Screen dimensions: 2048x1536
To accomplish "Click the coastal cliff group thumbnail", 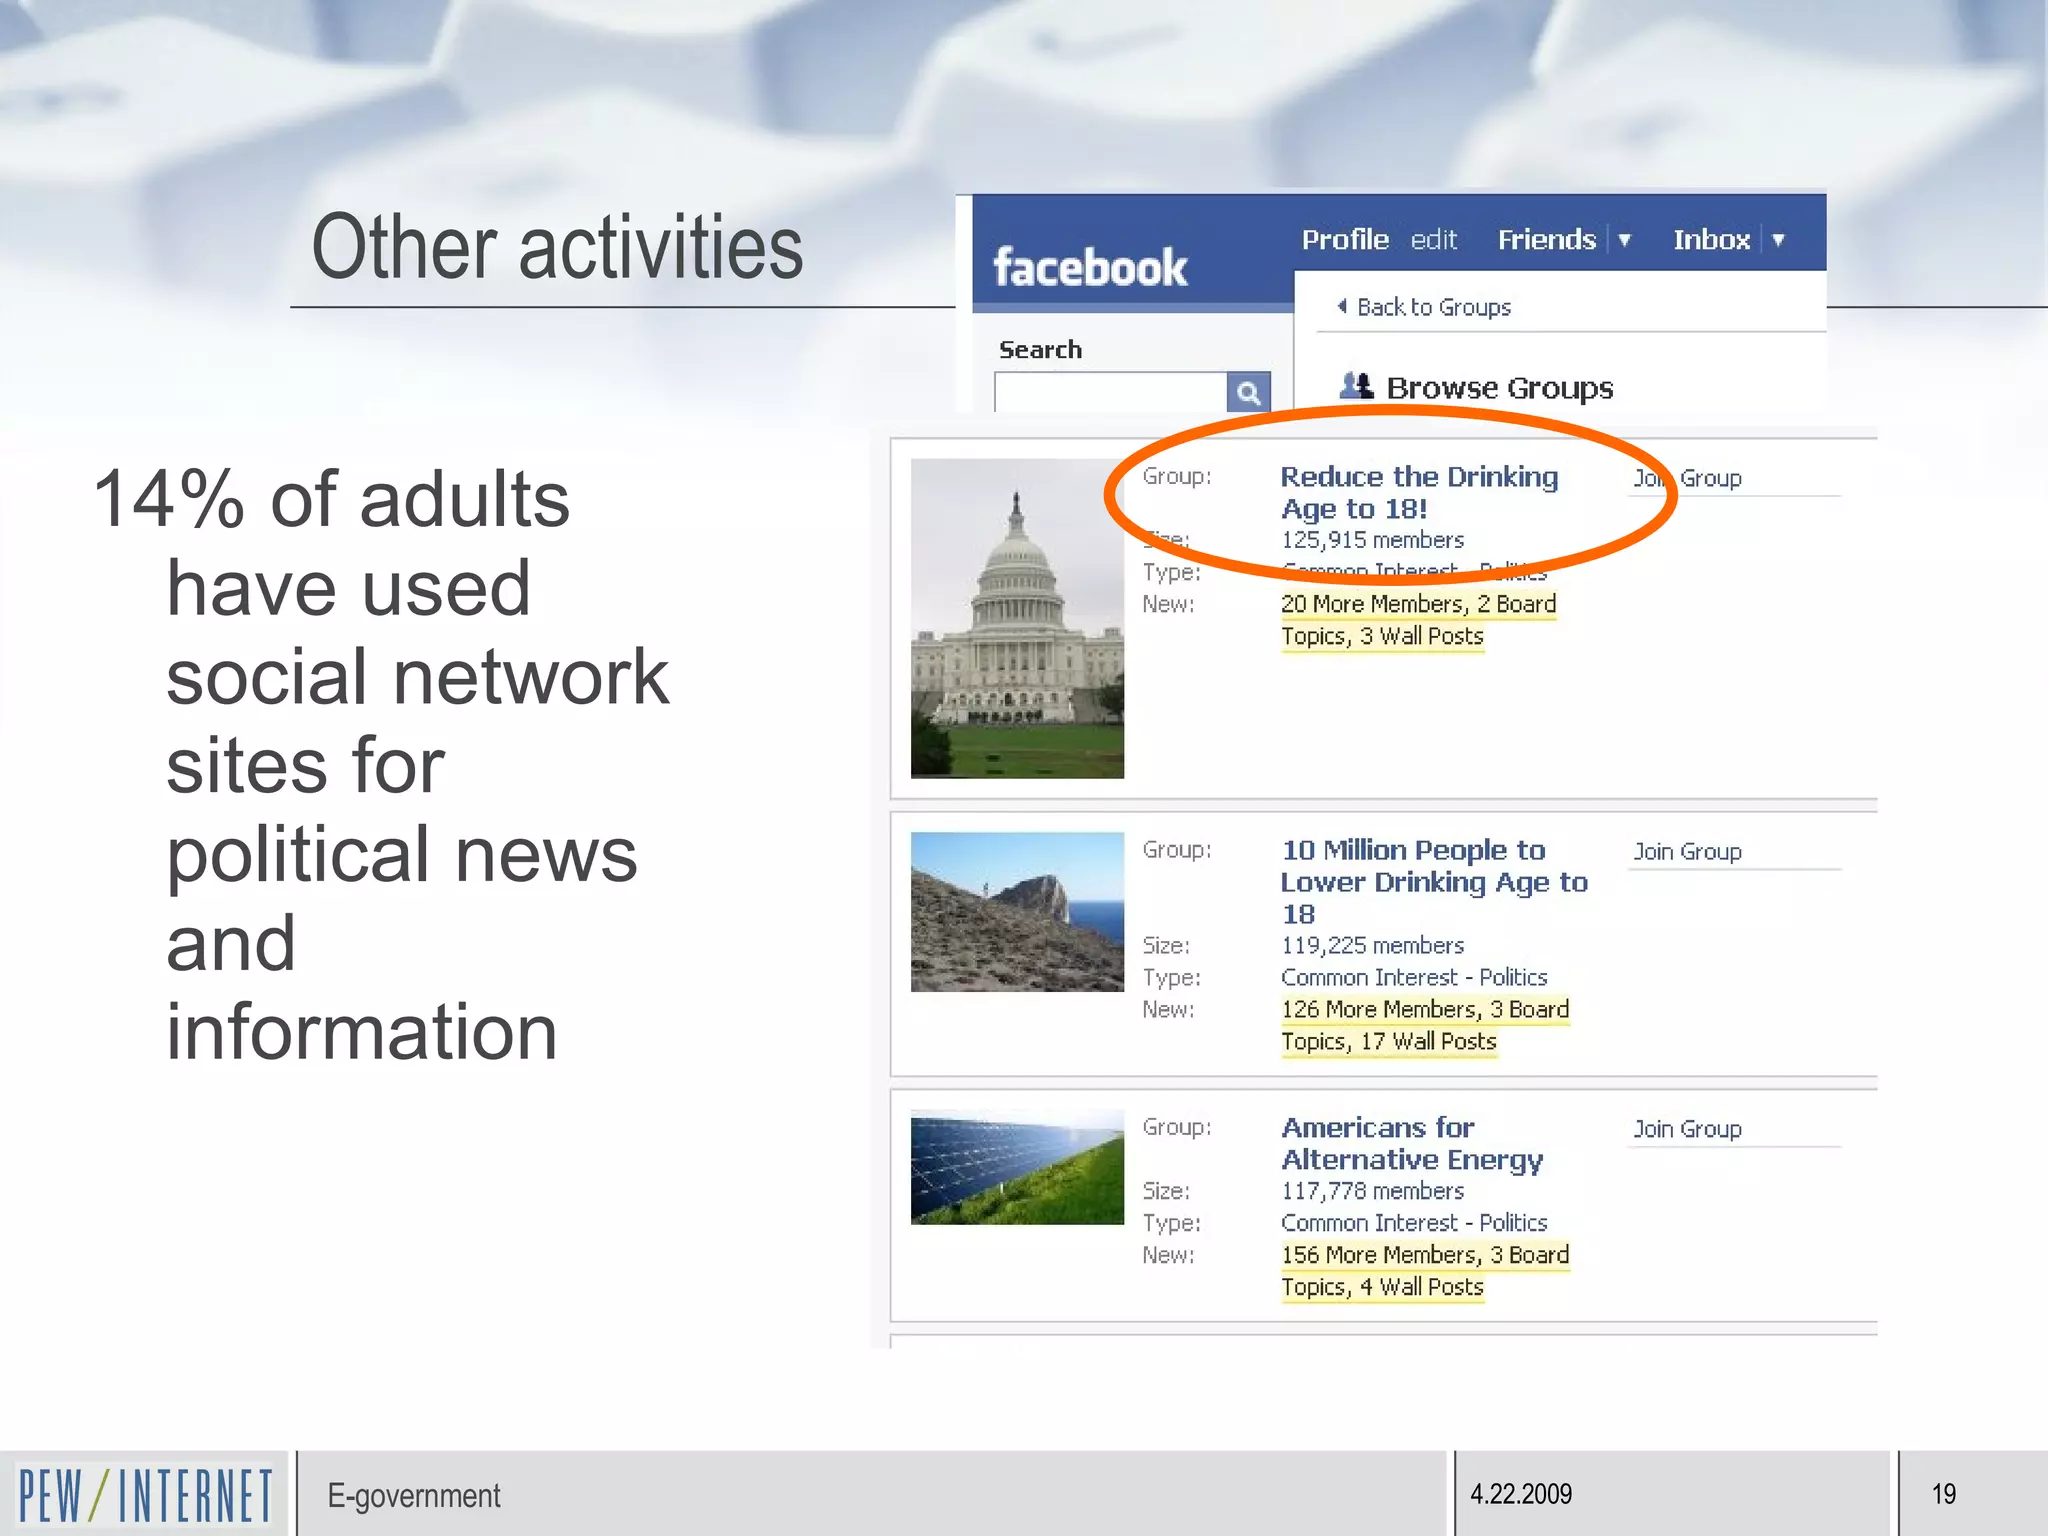I will pos(1017,912).
